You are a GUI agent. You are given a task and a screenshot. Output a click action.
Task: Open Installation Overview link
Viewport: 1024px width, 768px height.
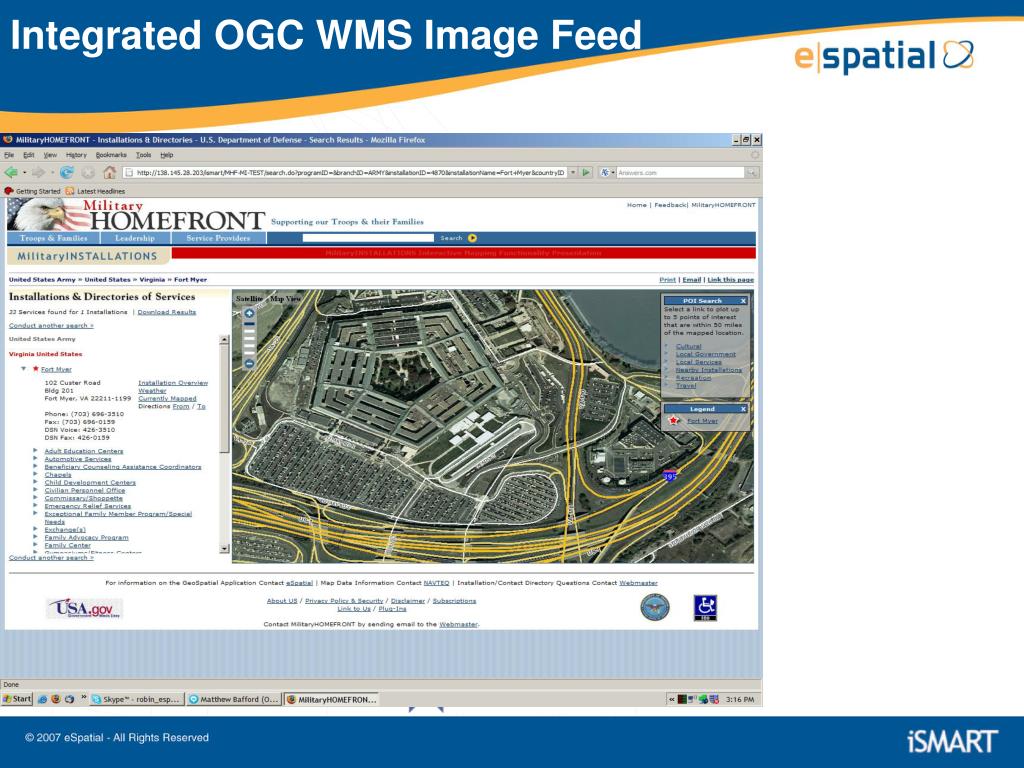[173, 383]
